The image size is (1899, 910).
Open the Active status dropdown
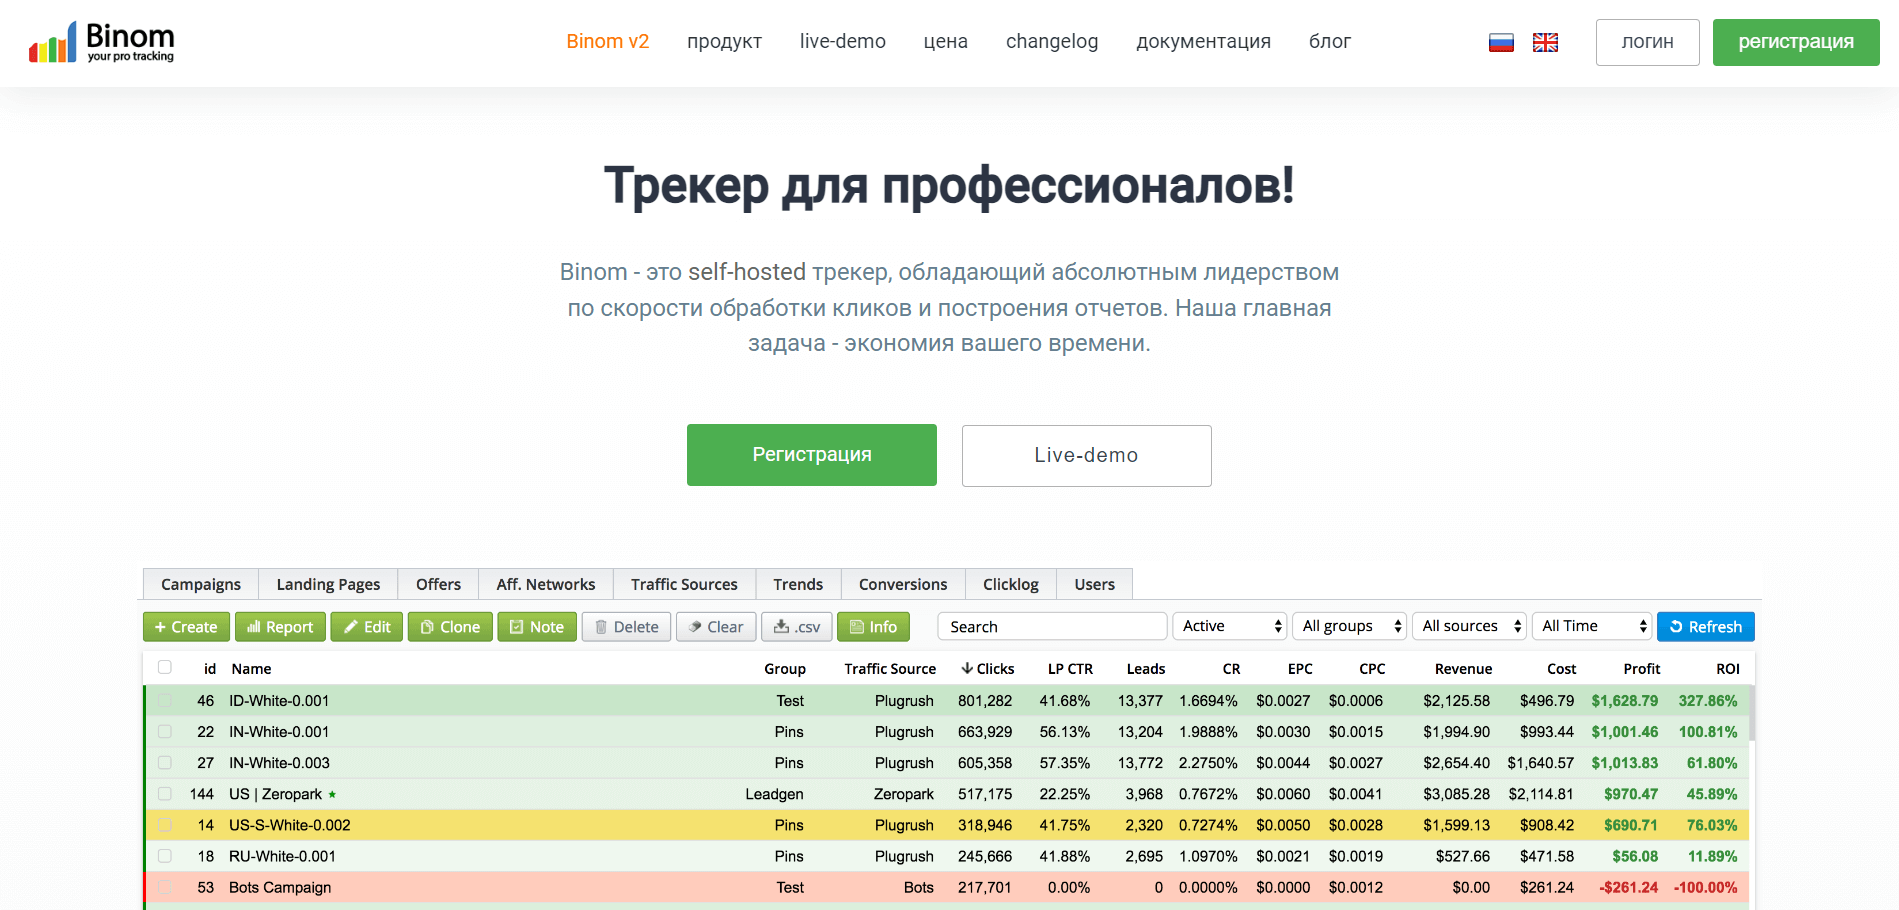pyautogui.click(x=1229, y=626)
